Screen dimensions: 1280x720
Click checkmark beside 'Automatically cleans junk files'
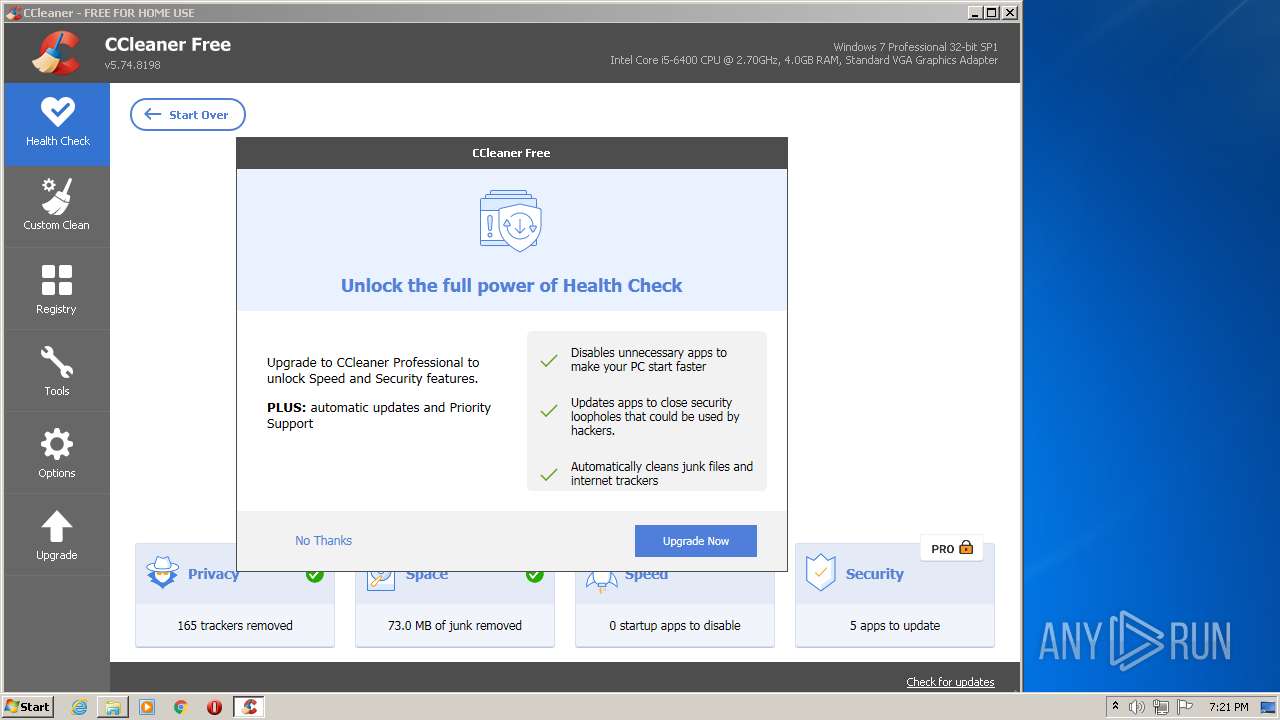(549, 475)
